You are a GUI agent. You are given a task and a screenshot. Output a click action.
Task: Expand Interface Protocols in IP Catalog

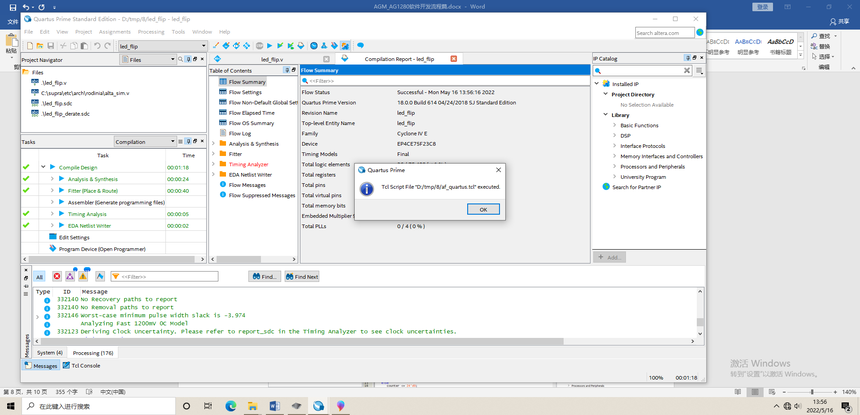pos(615,146)
